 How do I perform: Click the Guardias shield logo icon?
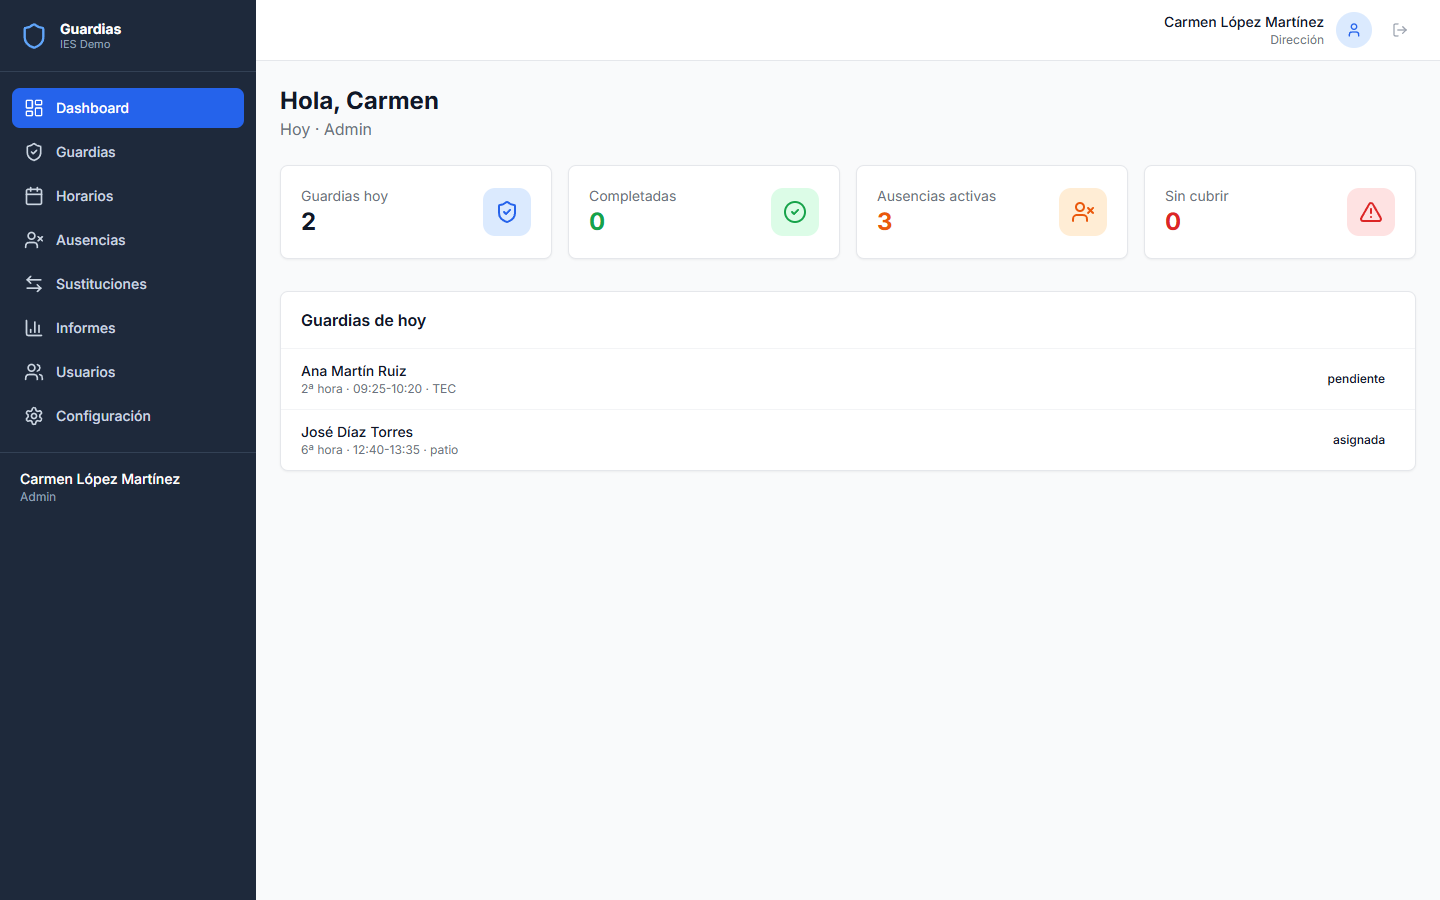tap(34, 36)
